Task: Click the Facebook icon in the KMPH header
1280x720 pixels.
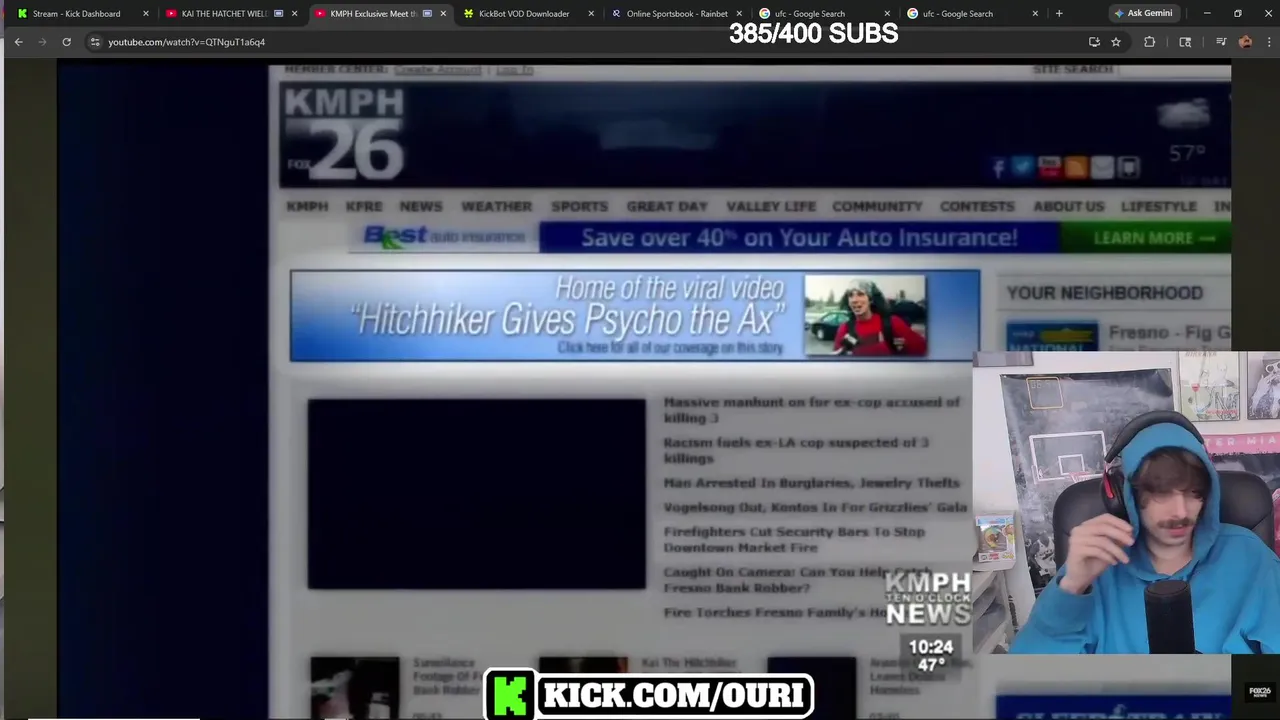Action: click(998, 167)
